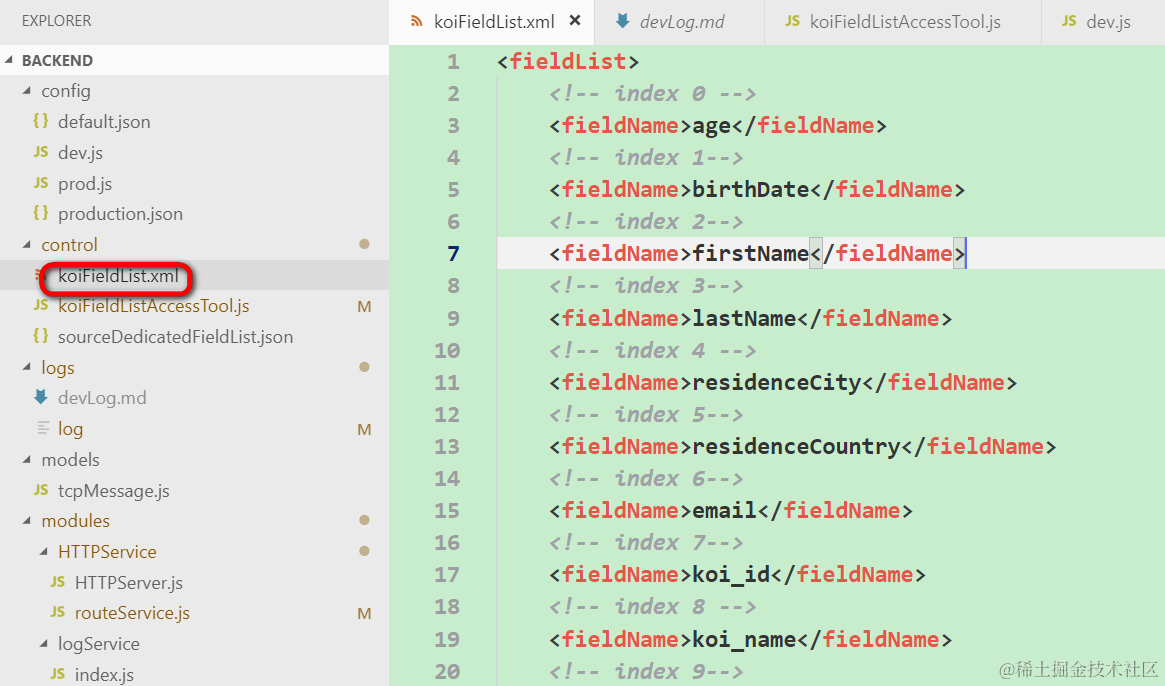Screen dimensions: 1165x686
Task: Open tcpMessage.js file
Action: point(114,491)
